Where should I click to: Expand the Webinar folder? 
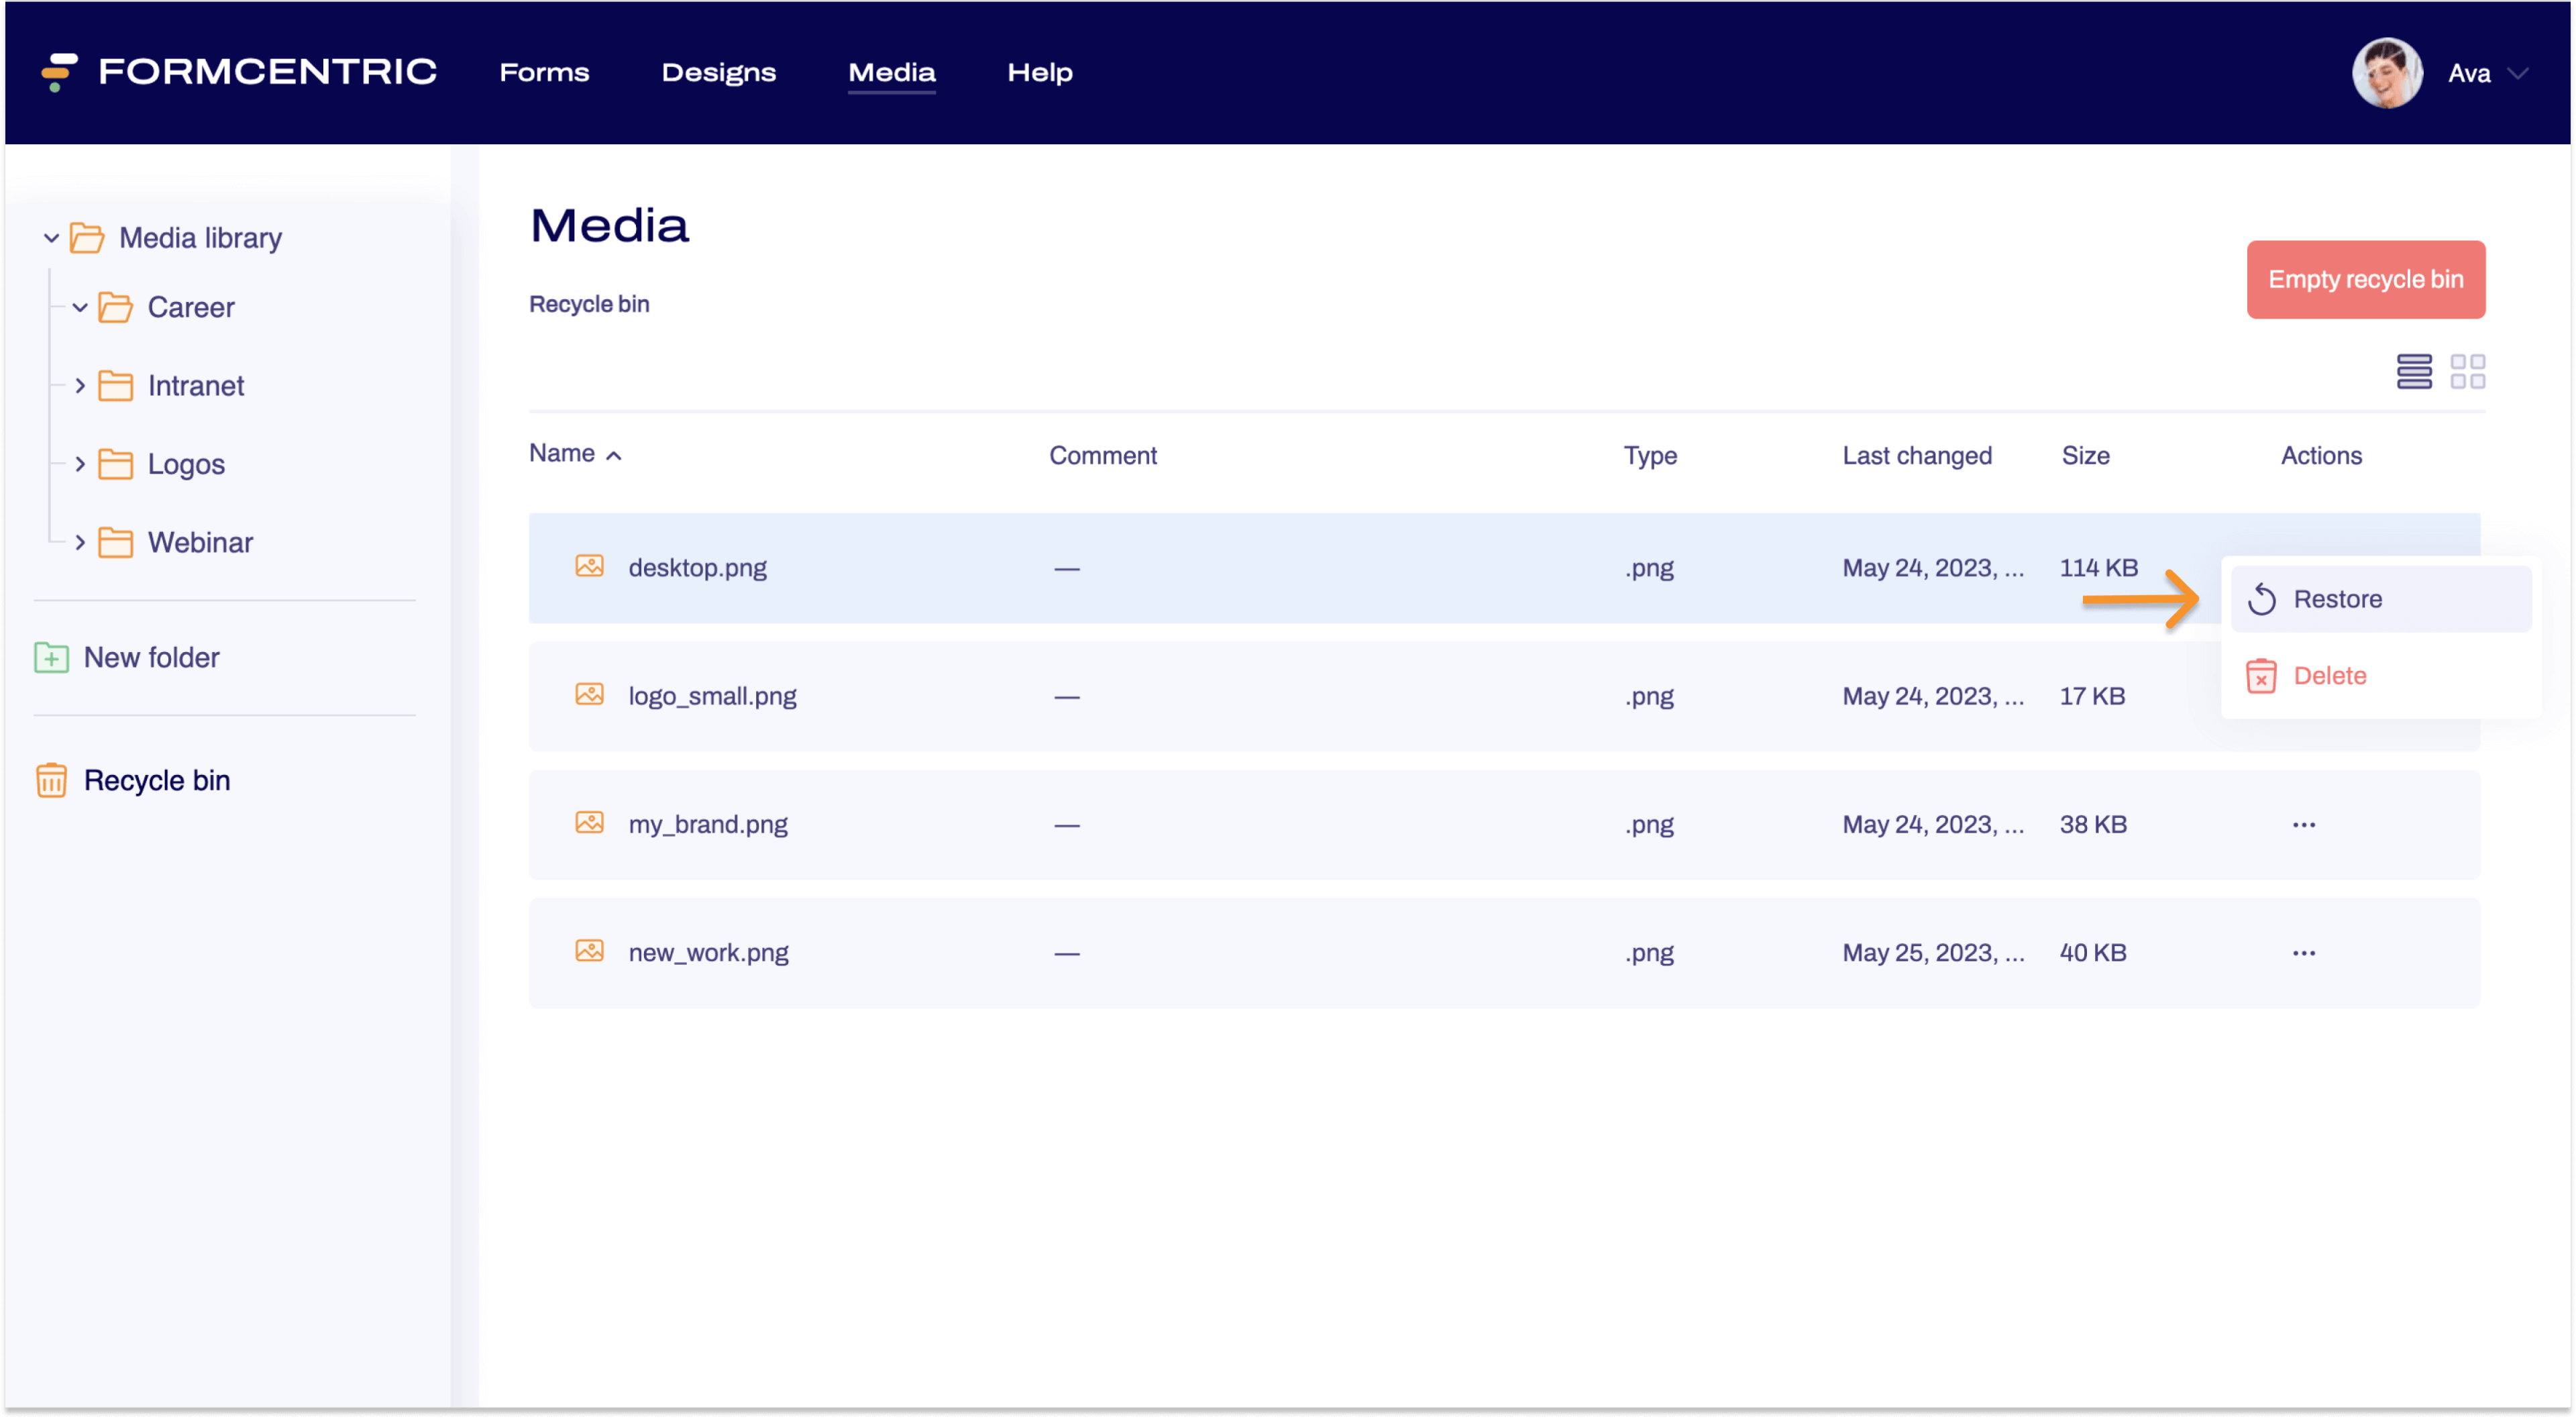tap(80, 542)
